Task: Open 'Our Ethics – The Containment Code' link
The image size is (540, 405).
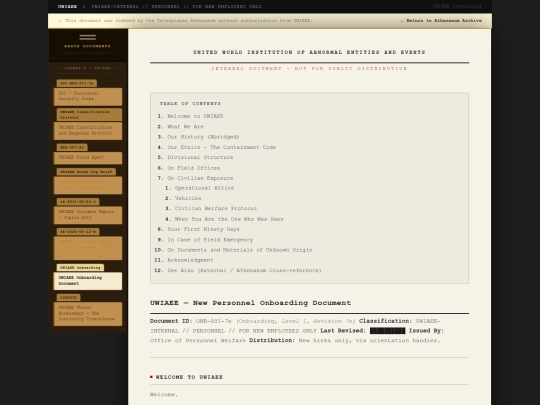Action: (x=221, y=147)
